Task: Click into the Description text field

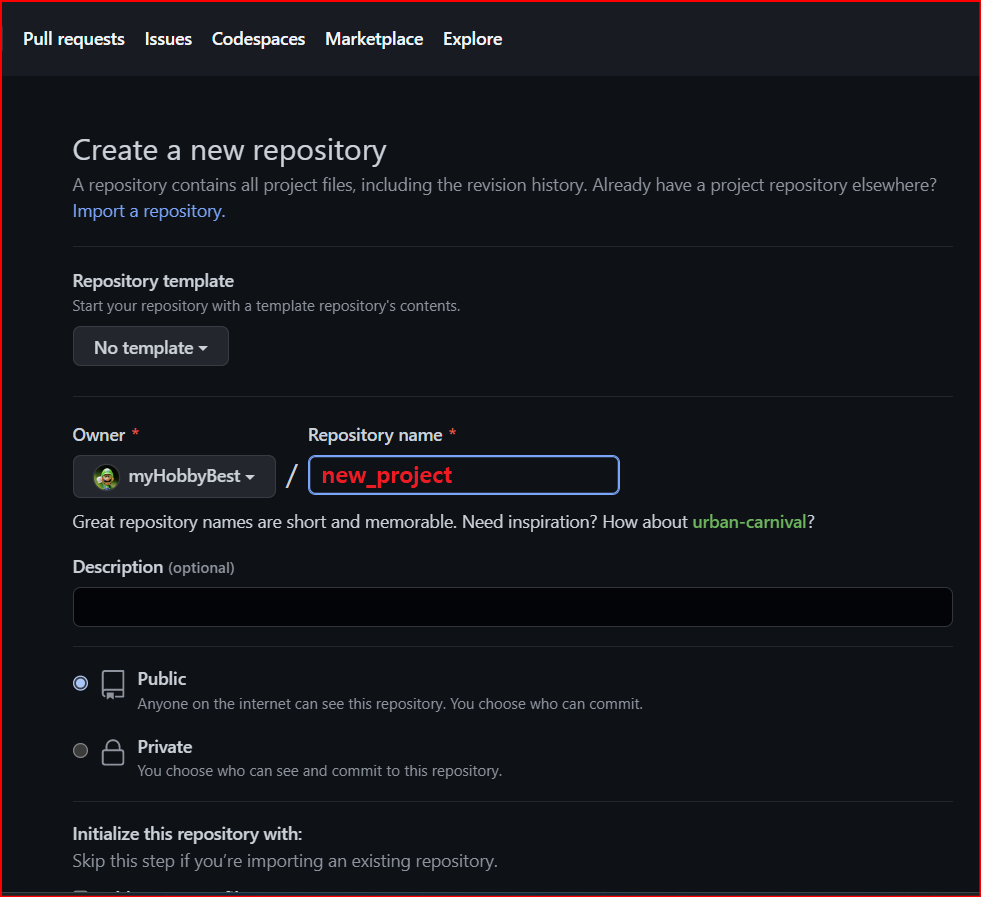Action: 512,607
